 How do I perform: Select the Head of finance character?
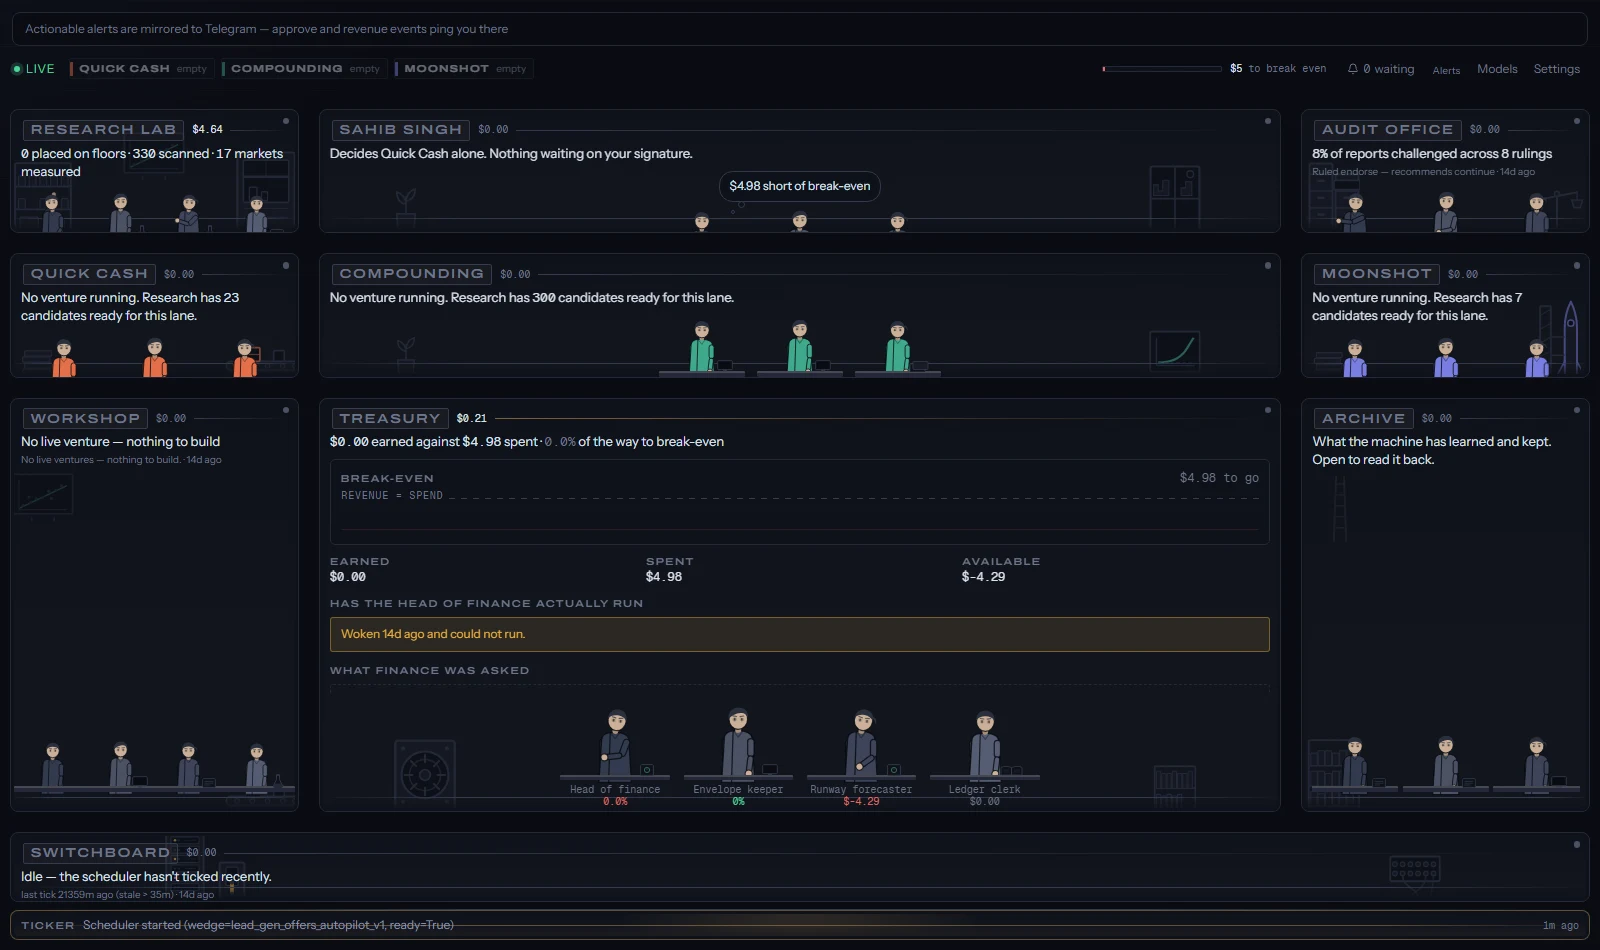pos(615,744)
